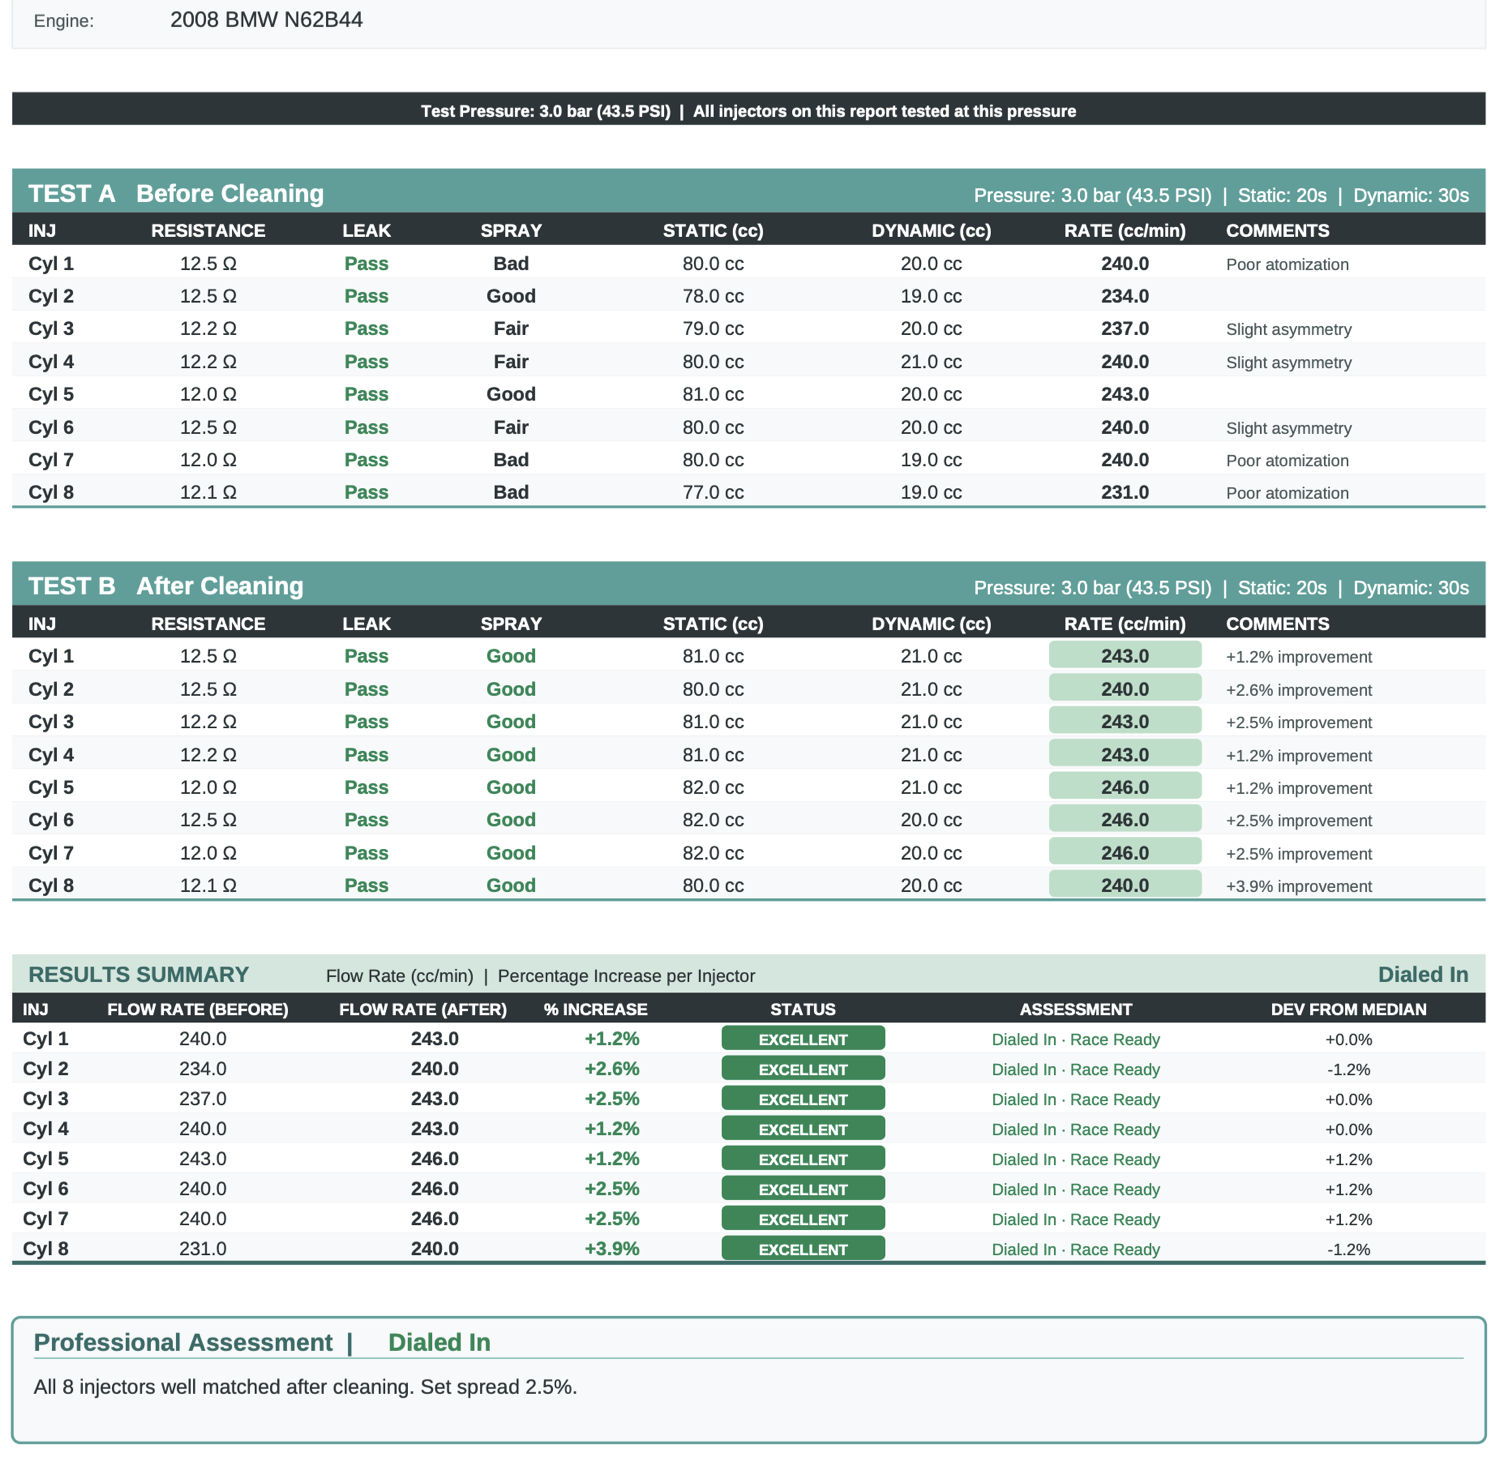
Task: Click the assessment text about set spread 2.5%
Action: click(305, 1387)
